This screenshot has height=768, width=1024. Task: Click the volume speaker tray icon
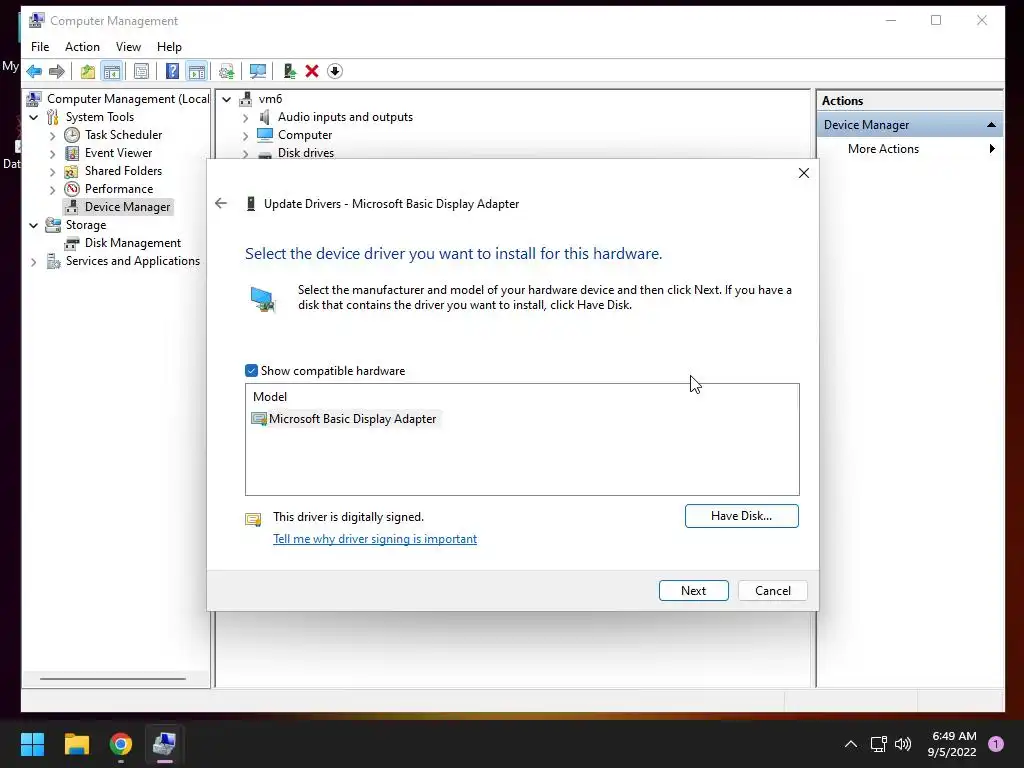point(903,744)
